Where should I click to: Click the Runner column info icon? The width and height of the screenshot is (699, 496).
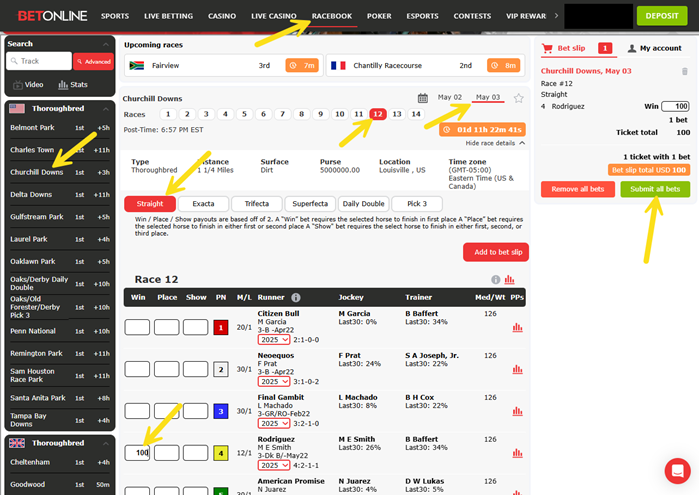(x=296, y=297)
